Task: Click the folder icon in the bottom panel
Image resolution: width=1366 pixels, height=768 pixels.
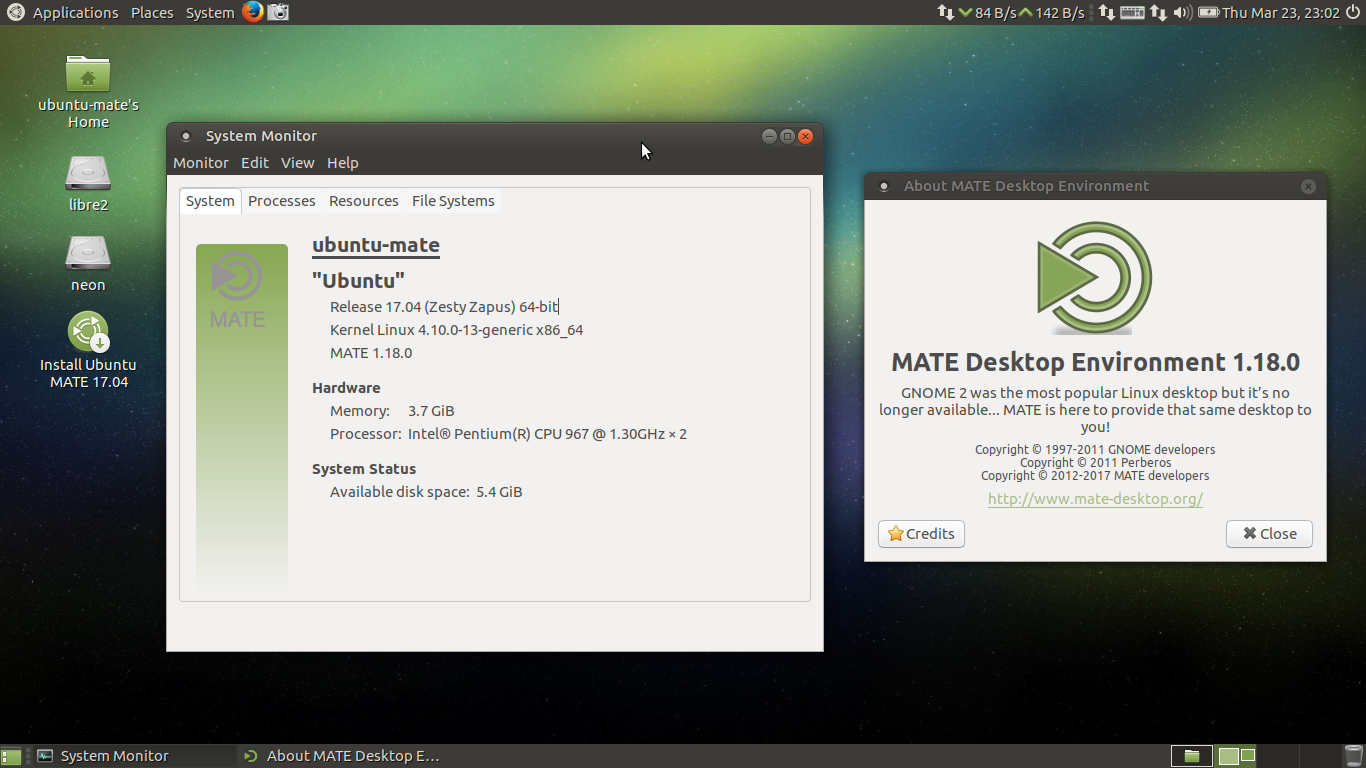Action: tap(1192, 756)
